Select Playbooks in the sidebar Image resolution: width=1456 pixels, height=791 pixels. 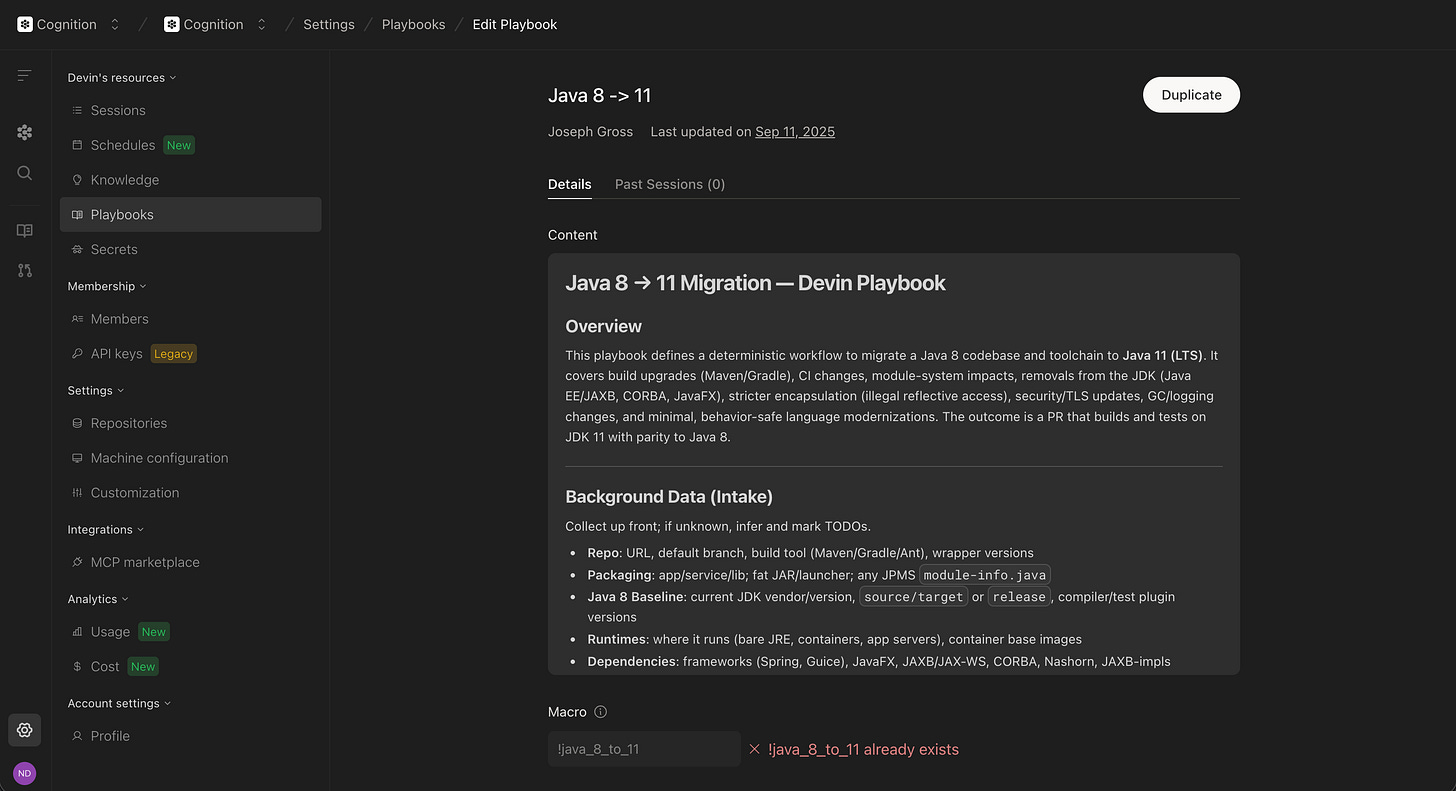(x=191, y=215)
